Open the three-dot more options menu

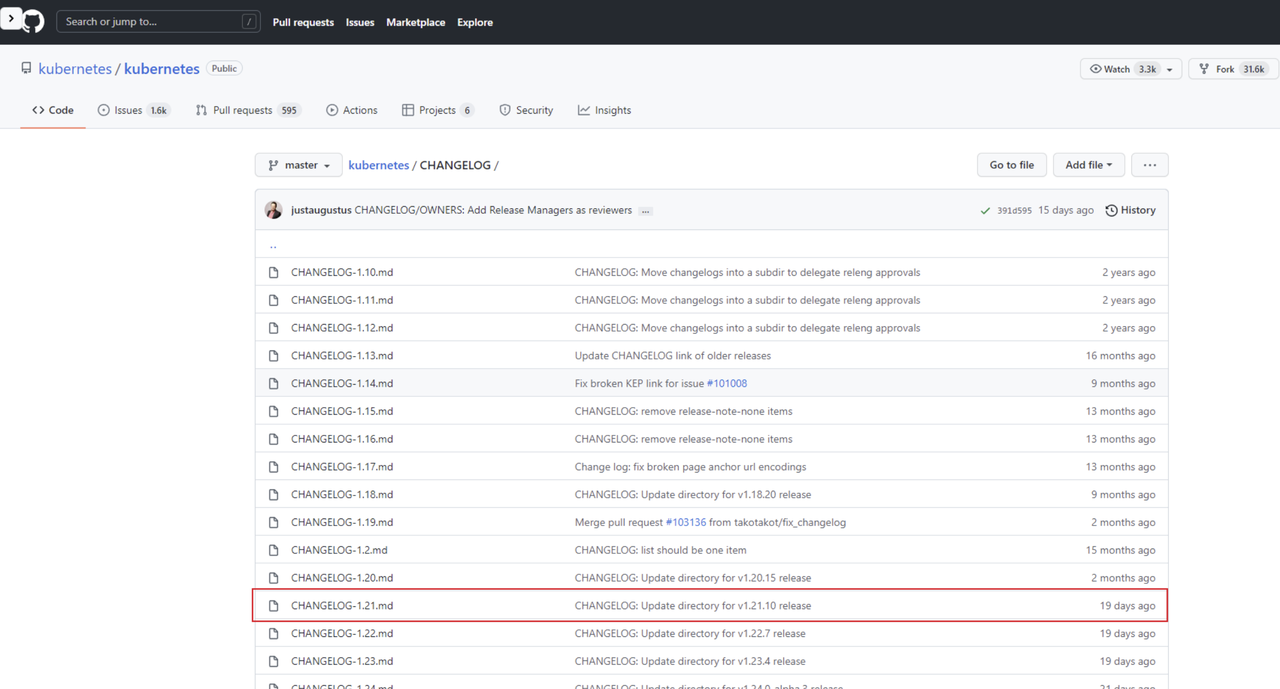(1150, 165)
